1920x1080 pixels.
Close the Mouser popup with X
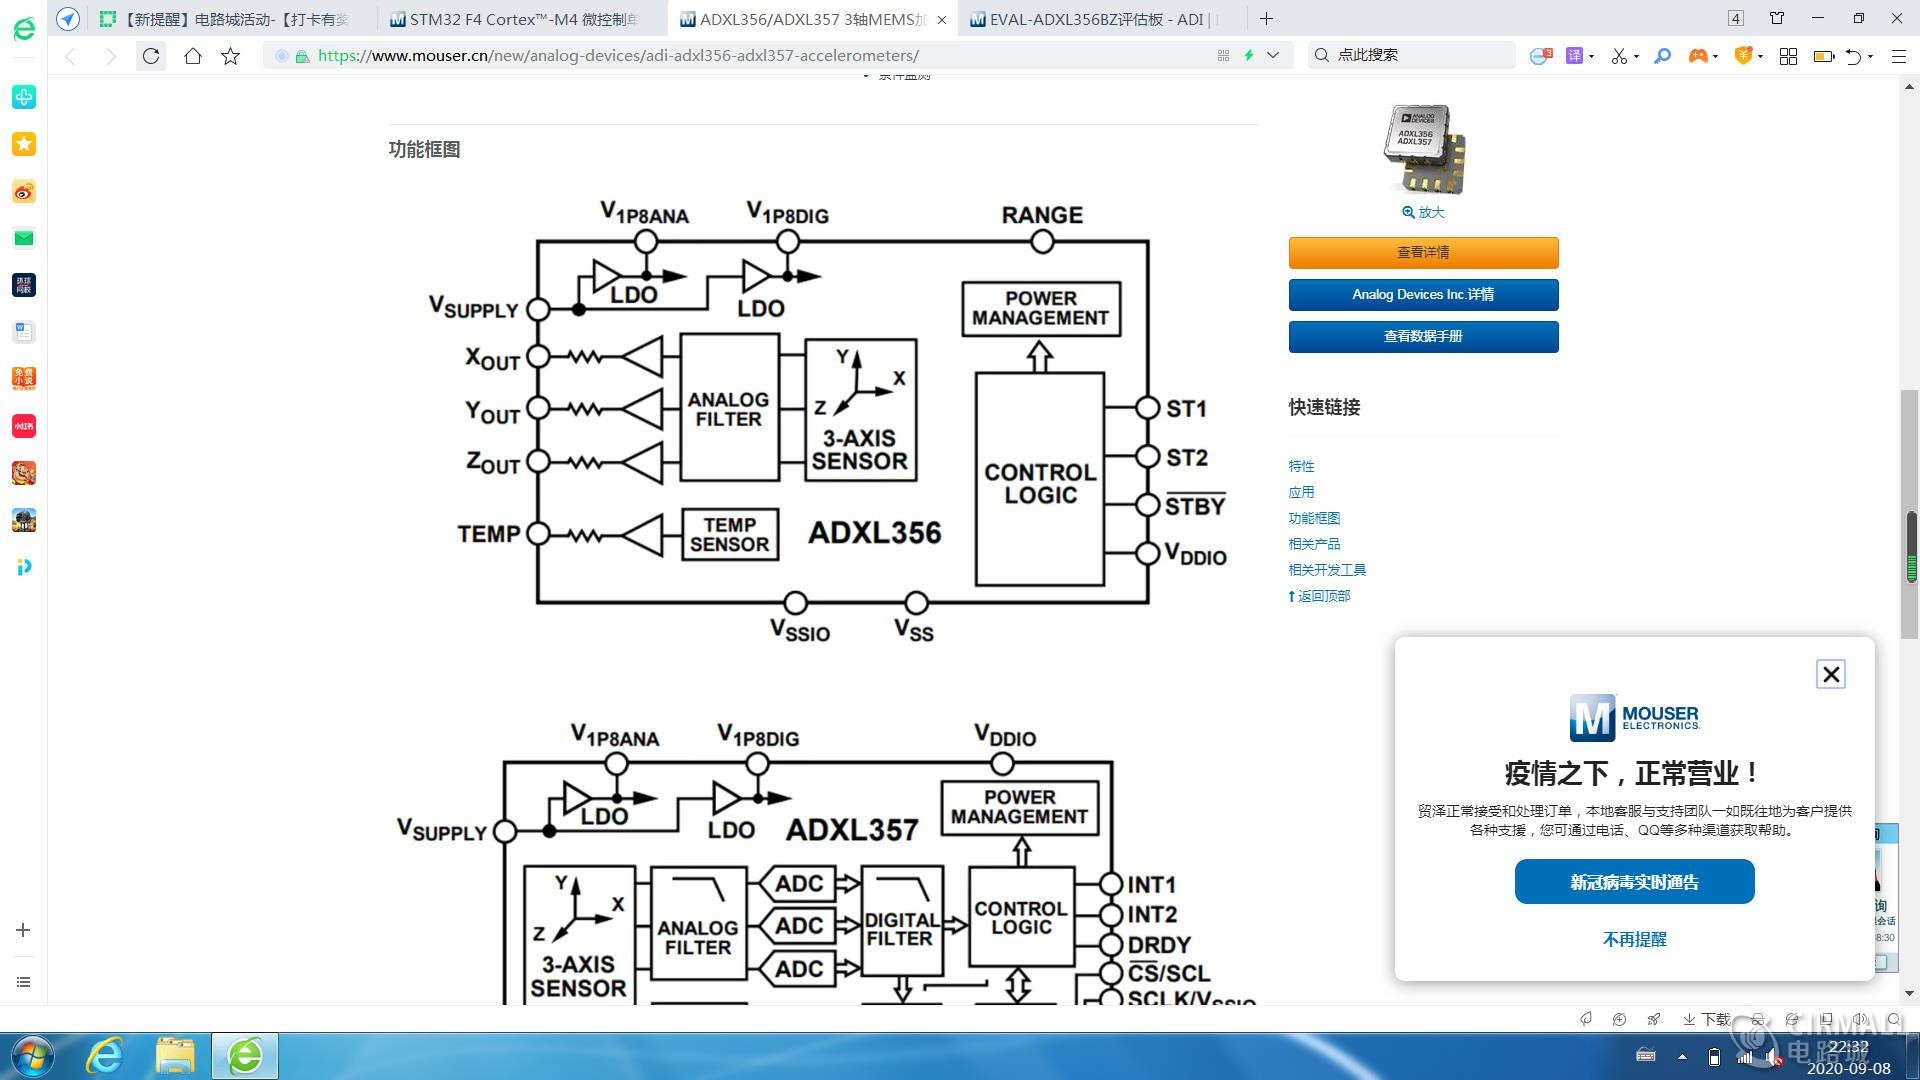[x=1831, y=675]
